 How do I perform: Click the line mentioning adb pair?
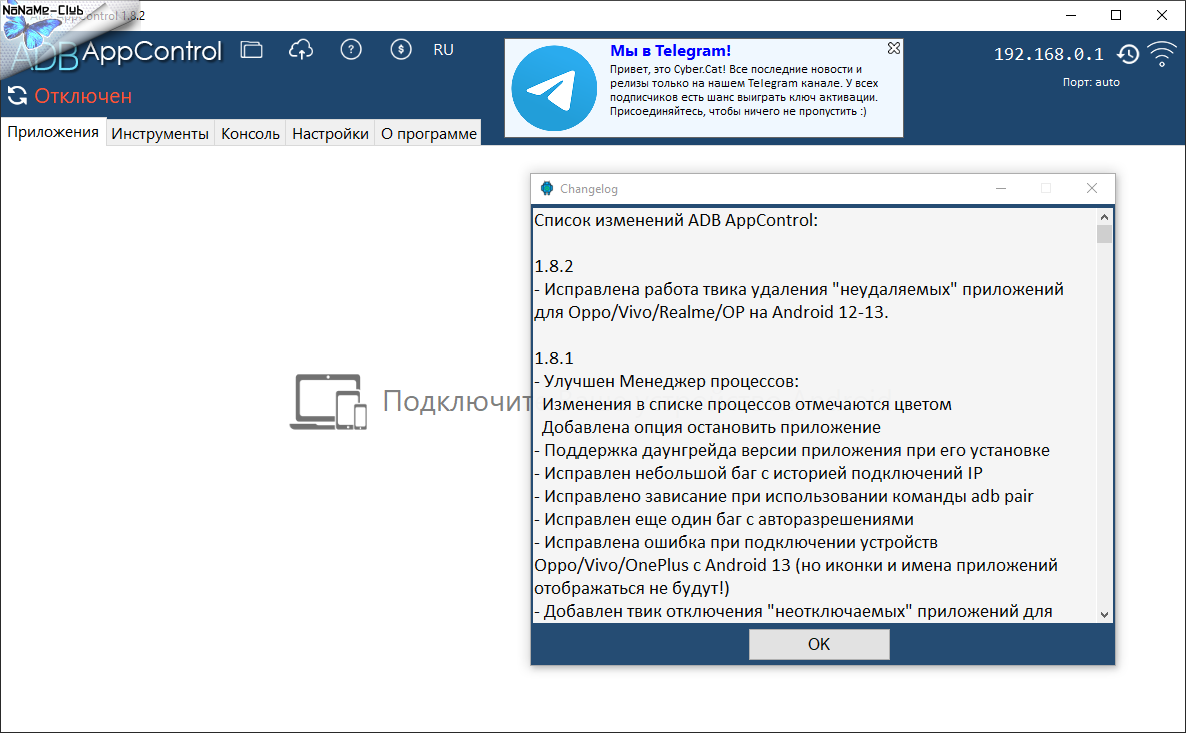click(x=784, y=496)
